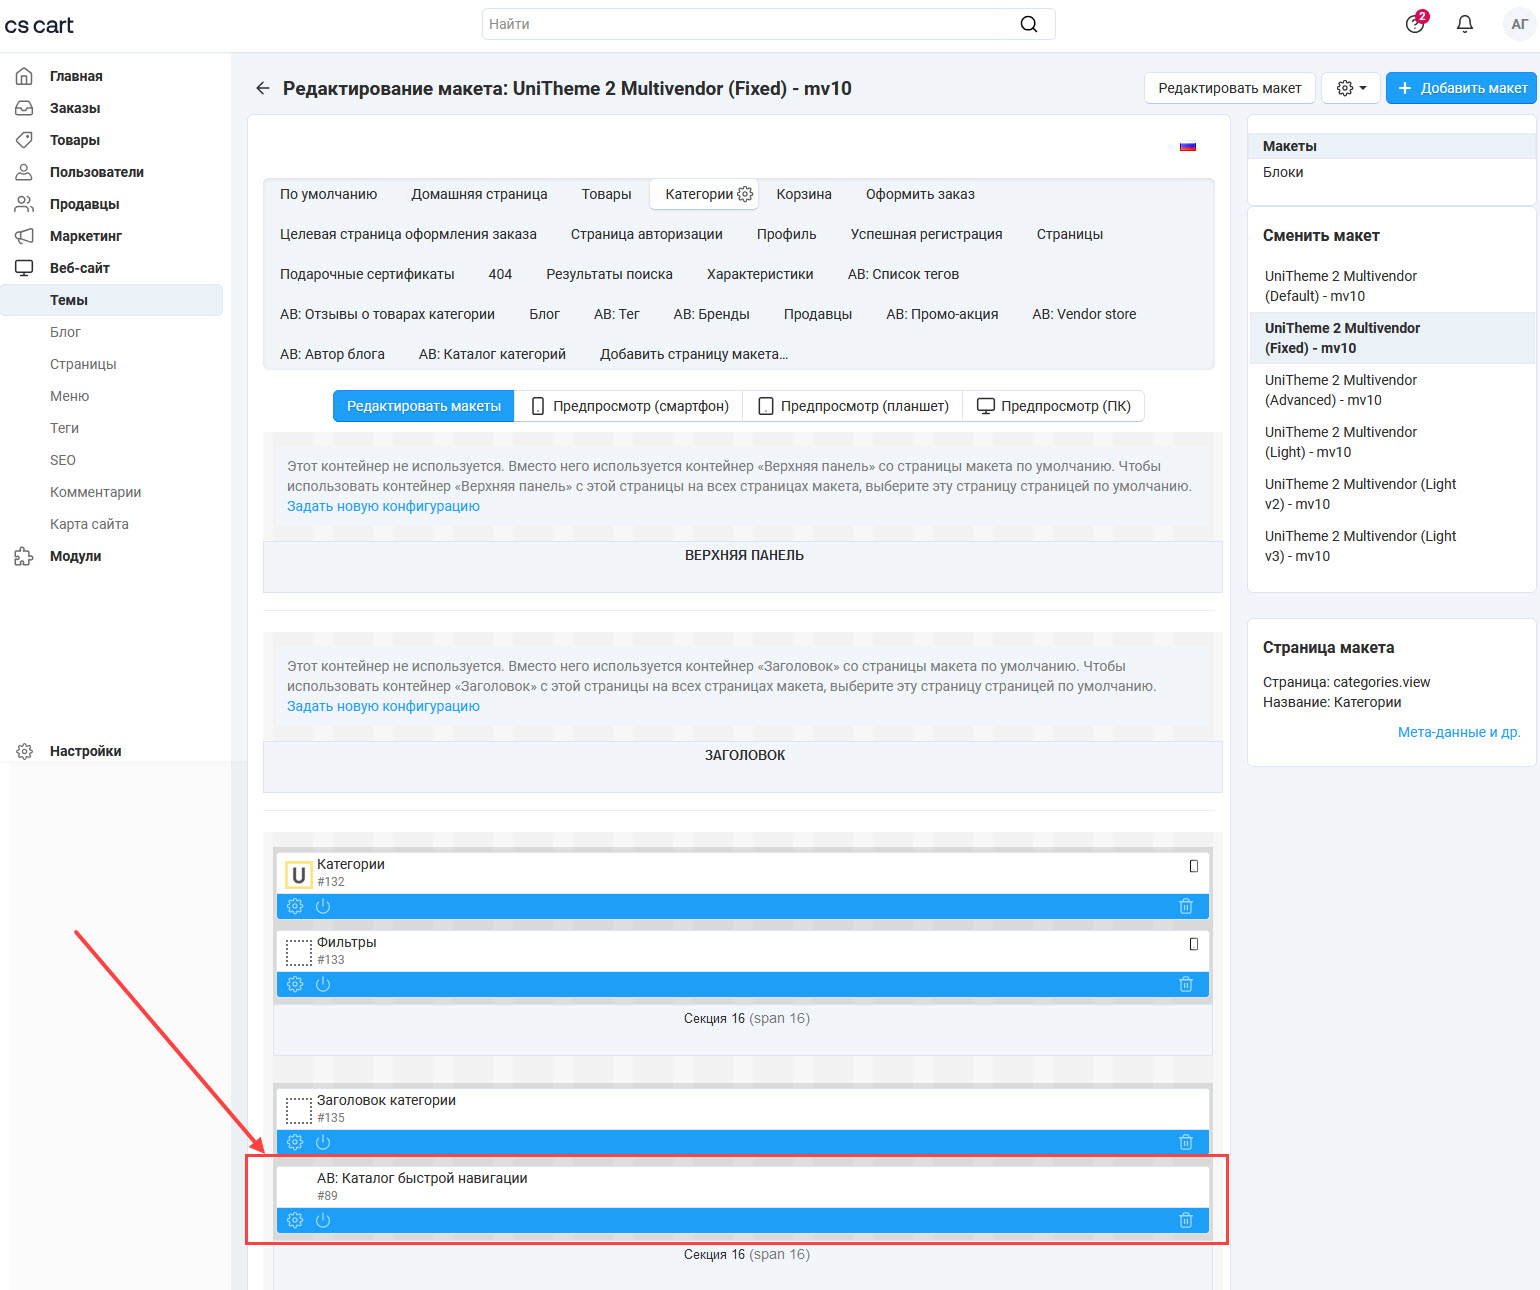The height and width of the screenshot is (1290, 1540).
Task: Click the Редактировать макет button
Action: (1230, 88)
